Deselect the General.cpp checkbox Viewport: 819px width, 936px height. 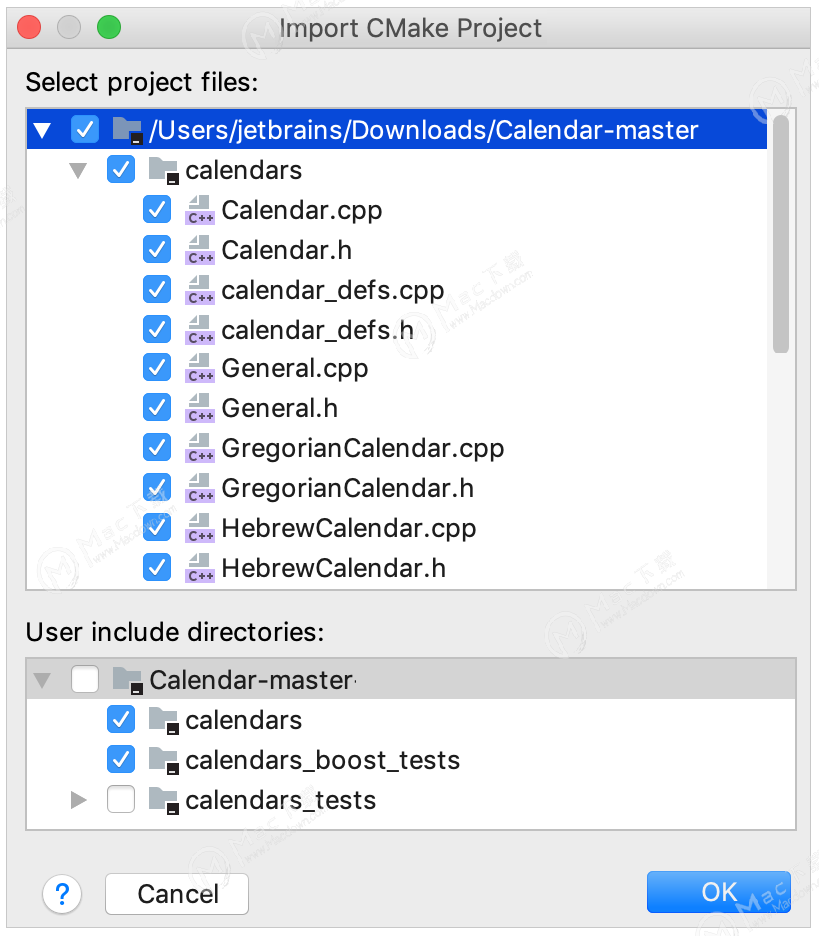[156, 367]
